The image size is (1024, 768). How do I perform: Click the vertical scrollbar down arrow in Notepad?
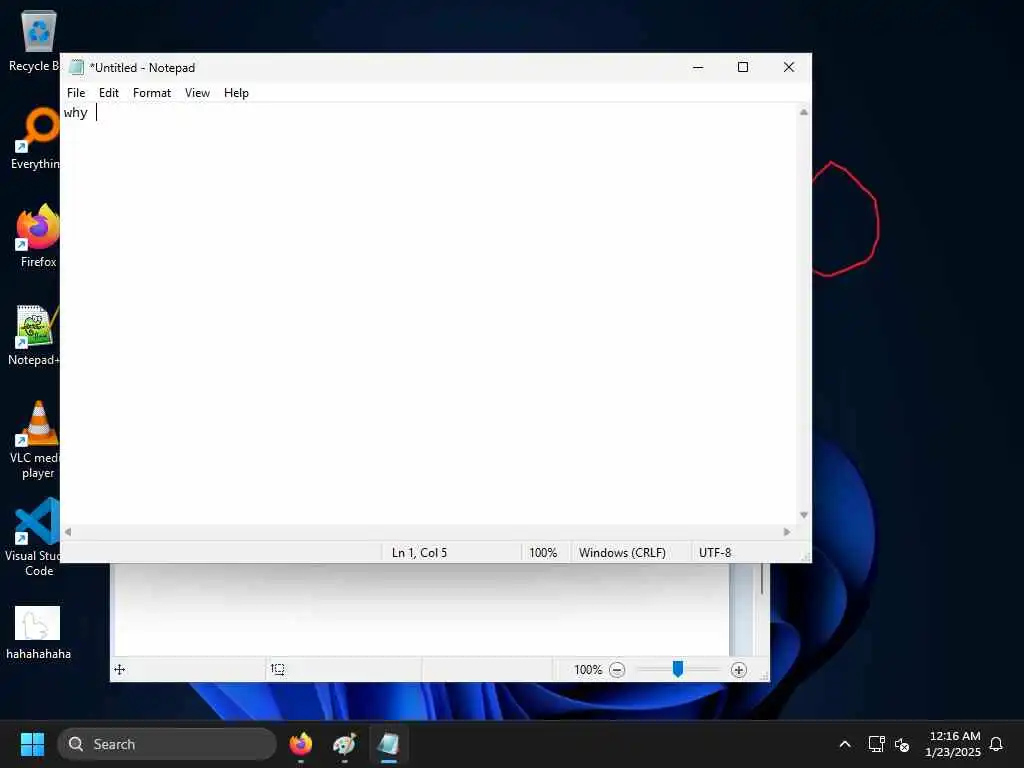coord(804,515)
